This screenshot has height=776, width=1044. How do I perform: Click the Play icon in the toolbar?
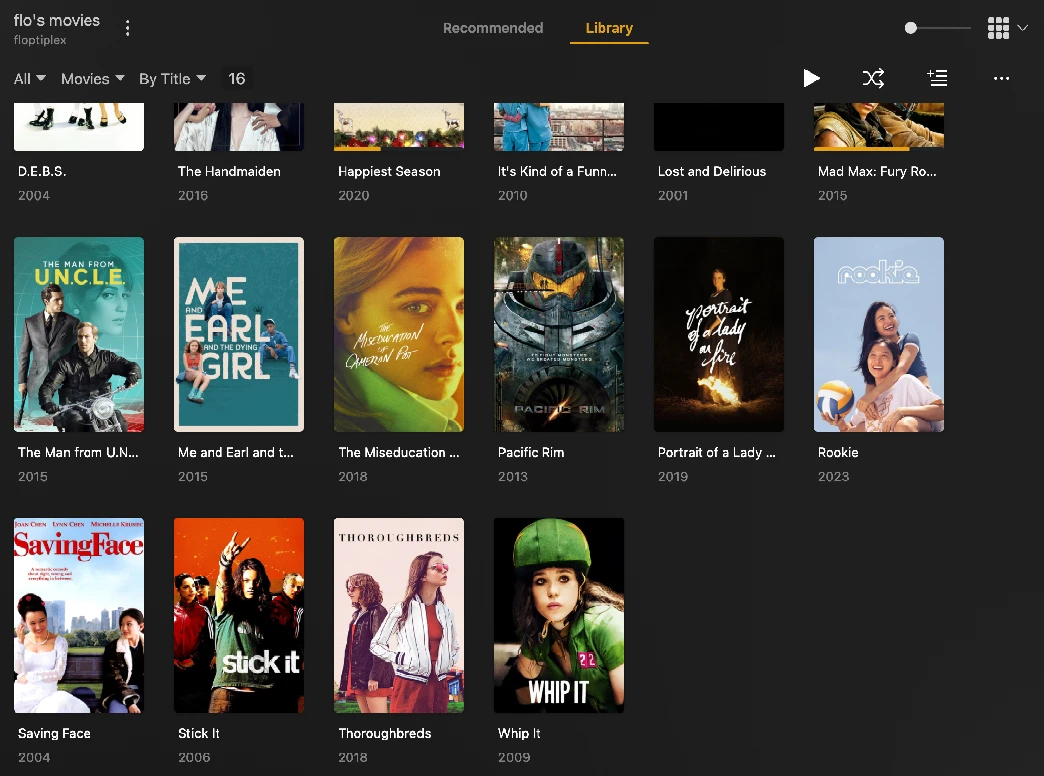(811, 78)
